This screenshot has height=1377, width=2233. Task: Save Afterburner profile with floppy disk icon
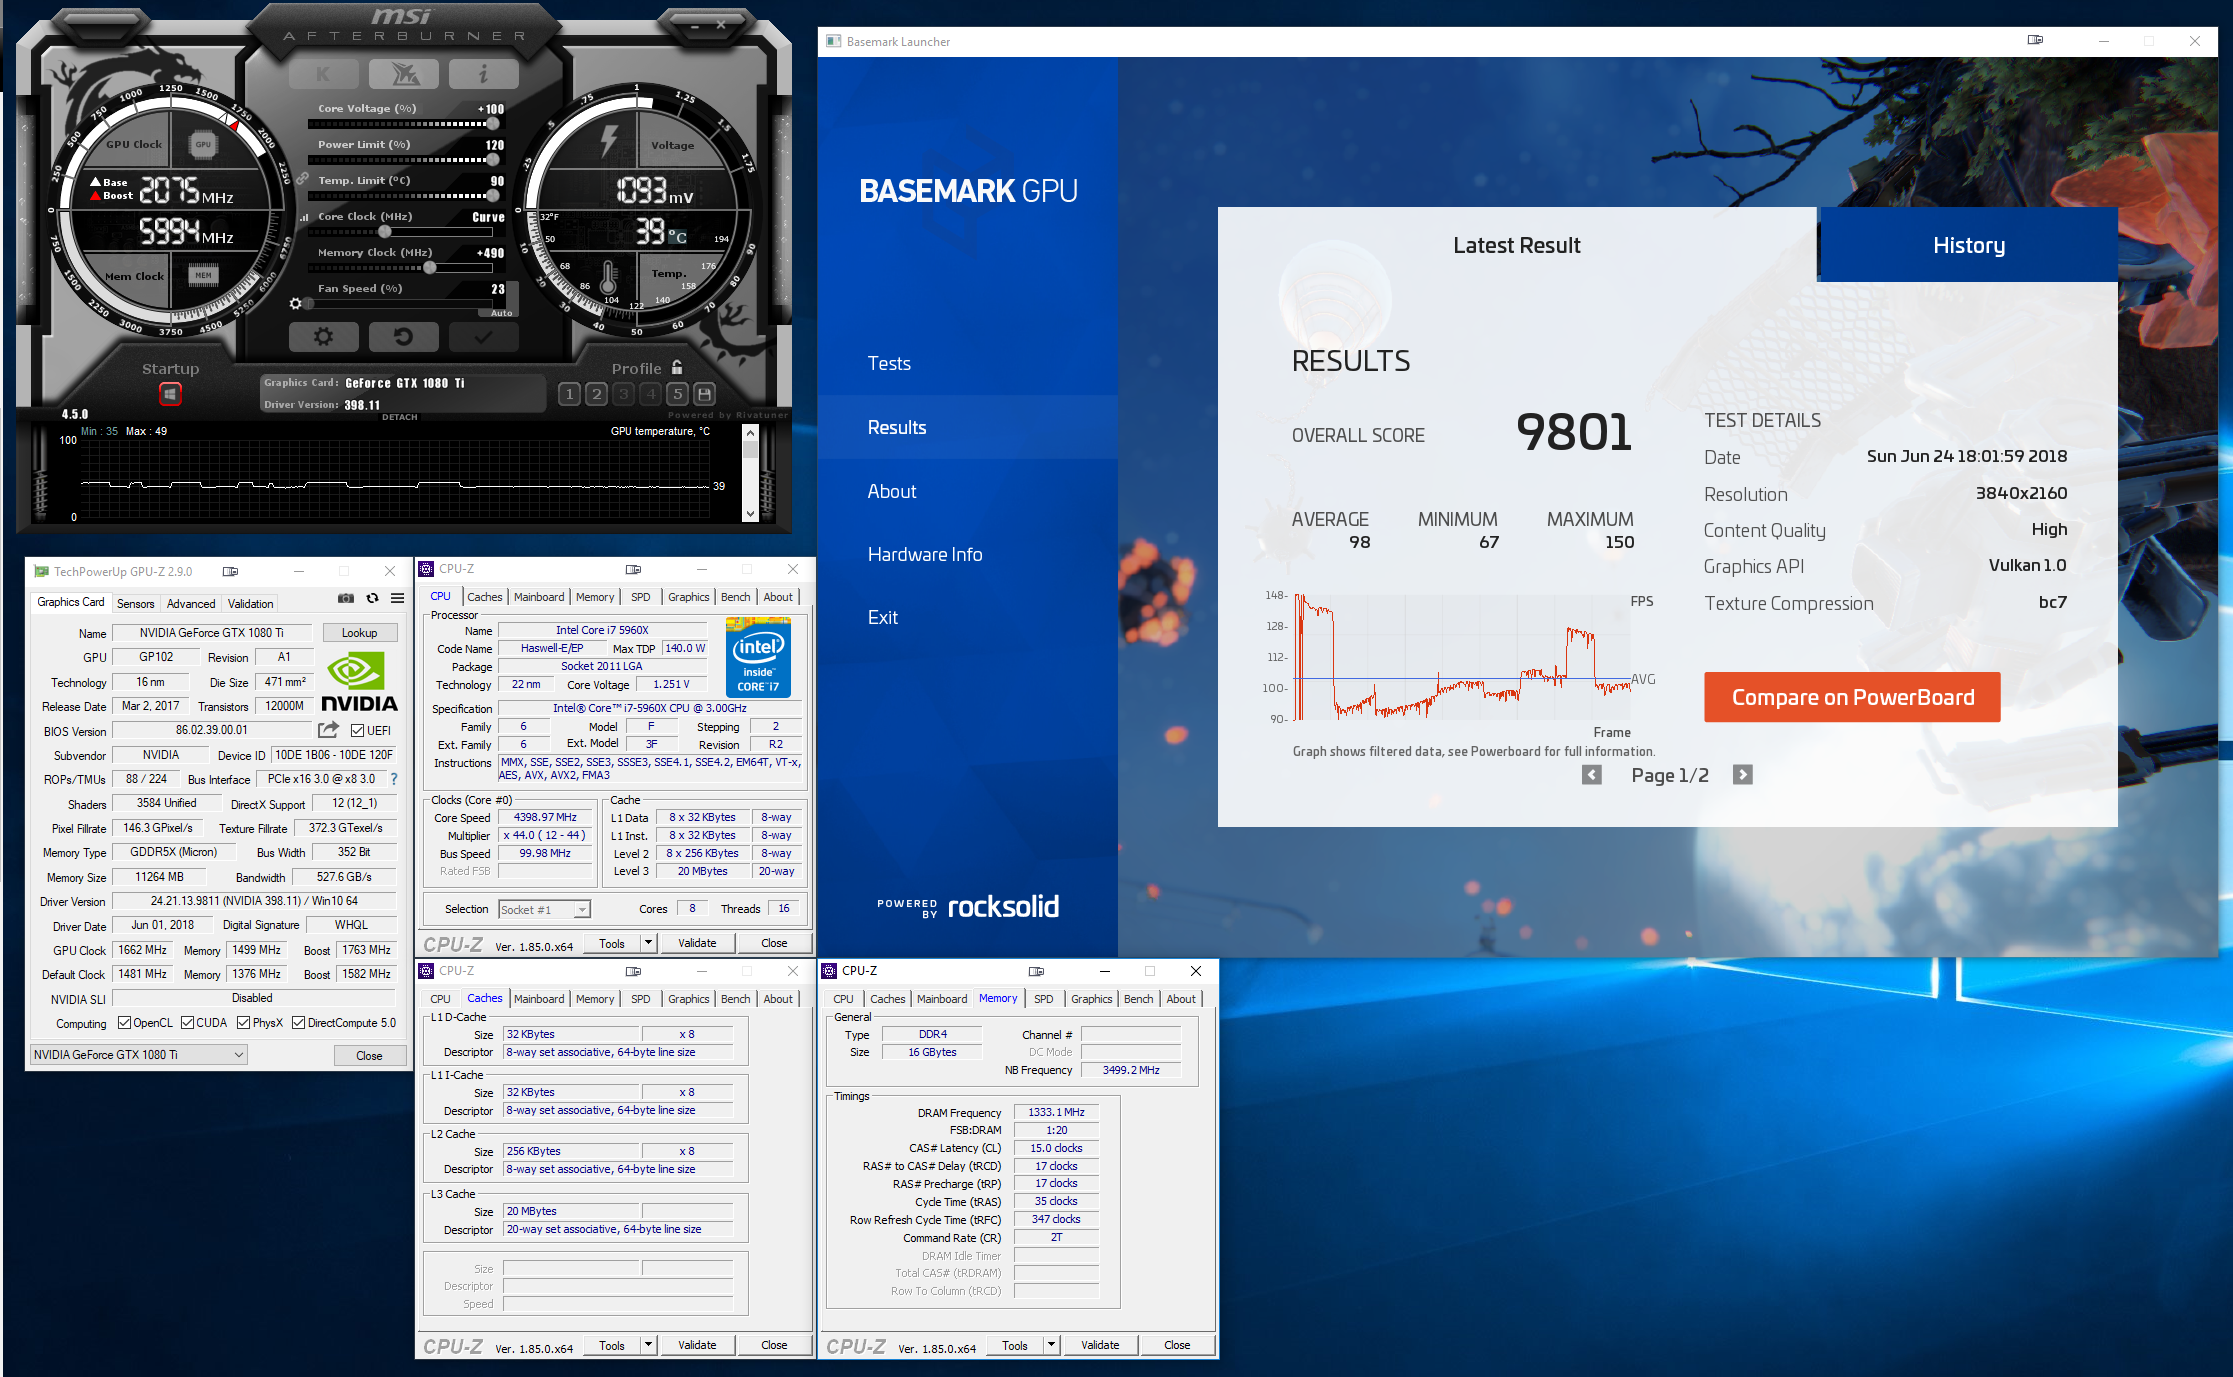(704, 394)
